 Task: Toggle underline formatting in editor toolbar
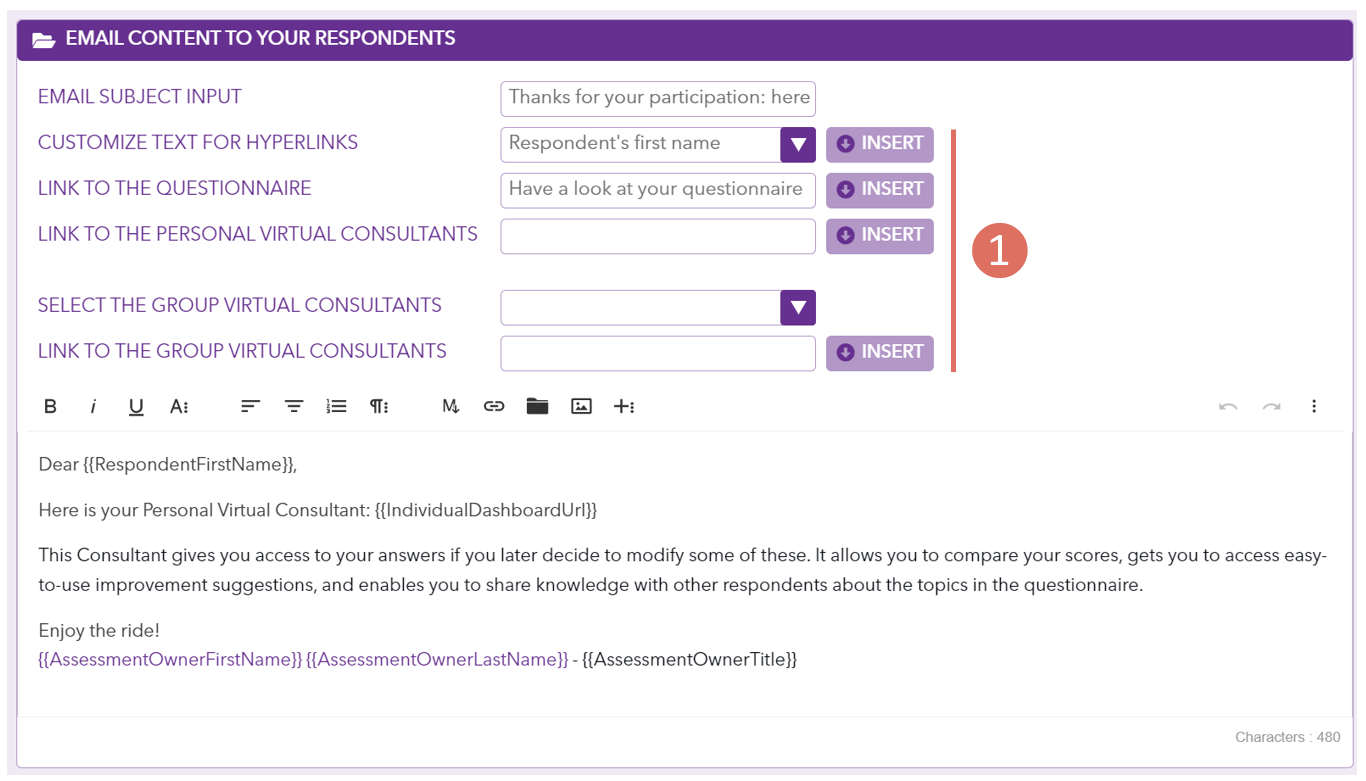point(136,406)
